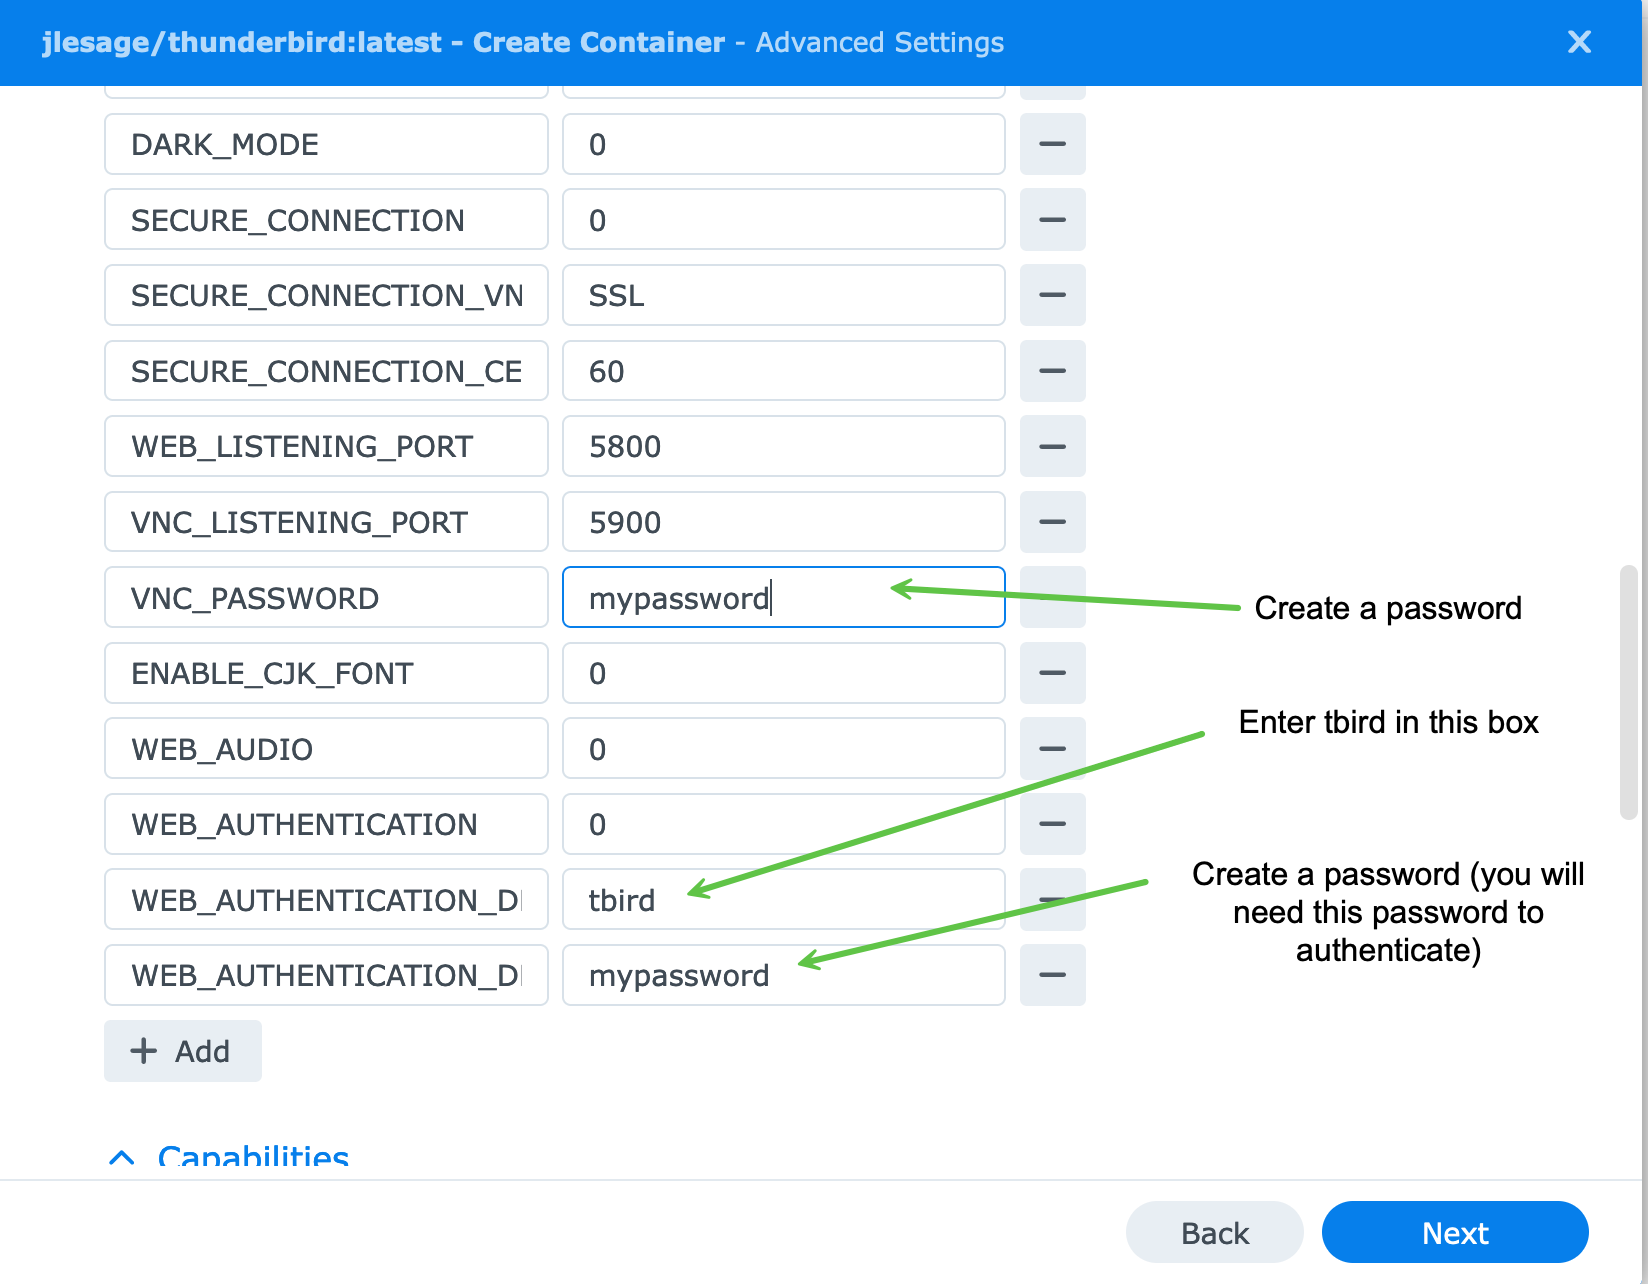Click the WEB_AUDIO value field
The image size is (1648, 1284).
point(783,748)
